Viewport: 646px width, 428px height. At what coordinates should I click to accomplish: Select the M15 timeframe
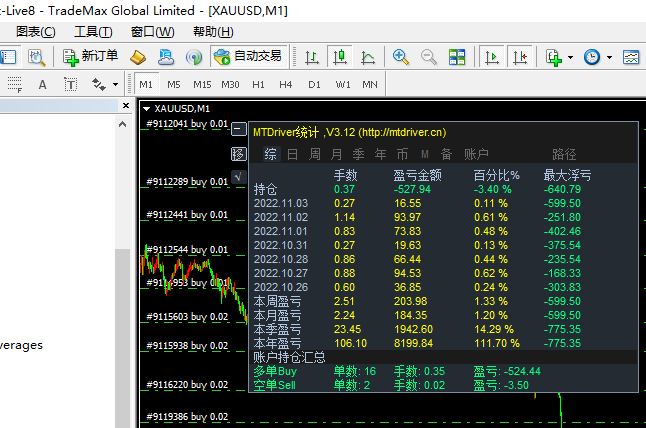point(202,84)
